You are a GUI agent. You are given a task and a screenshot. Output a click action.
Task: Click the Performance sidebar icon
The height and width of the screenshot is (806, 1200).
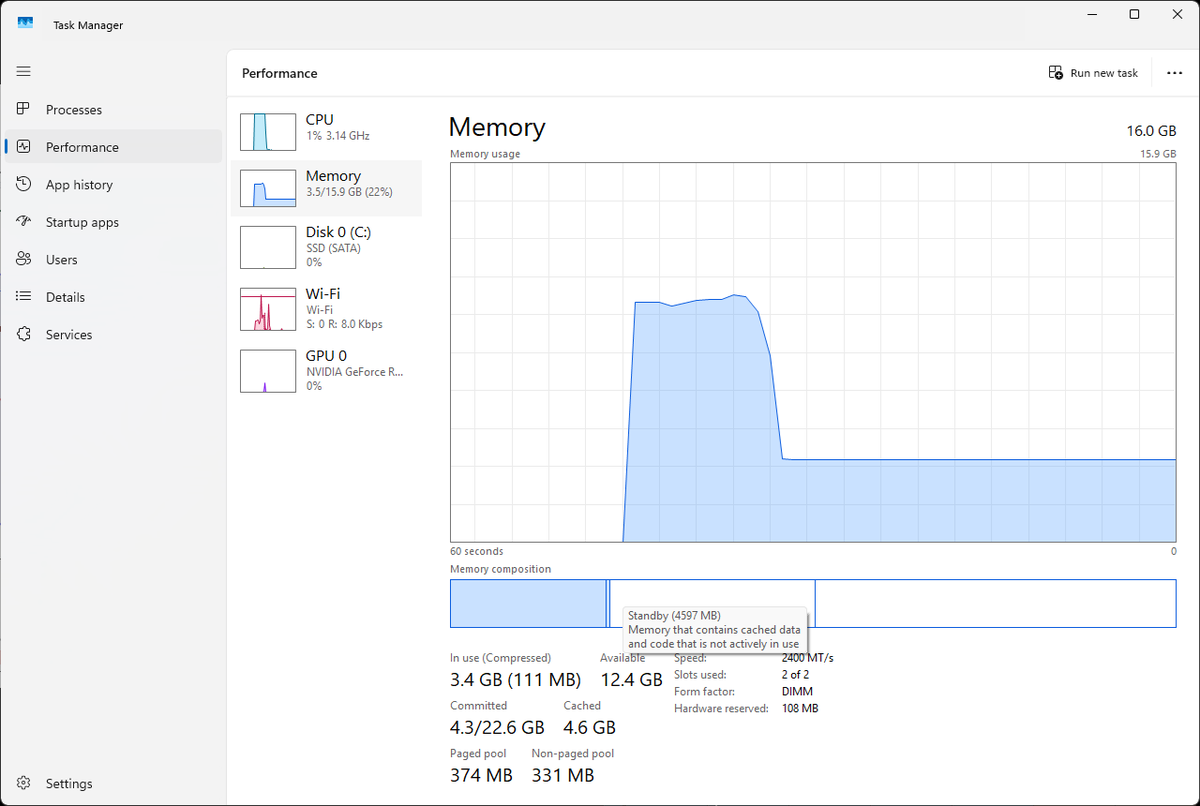point(24,147)
